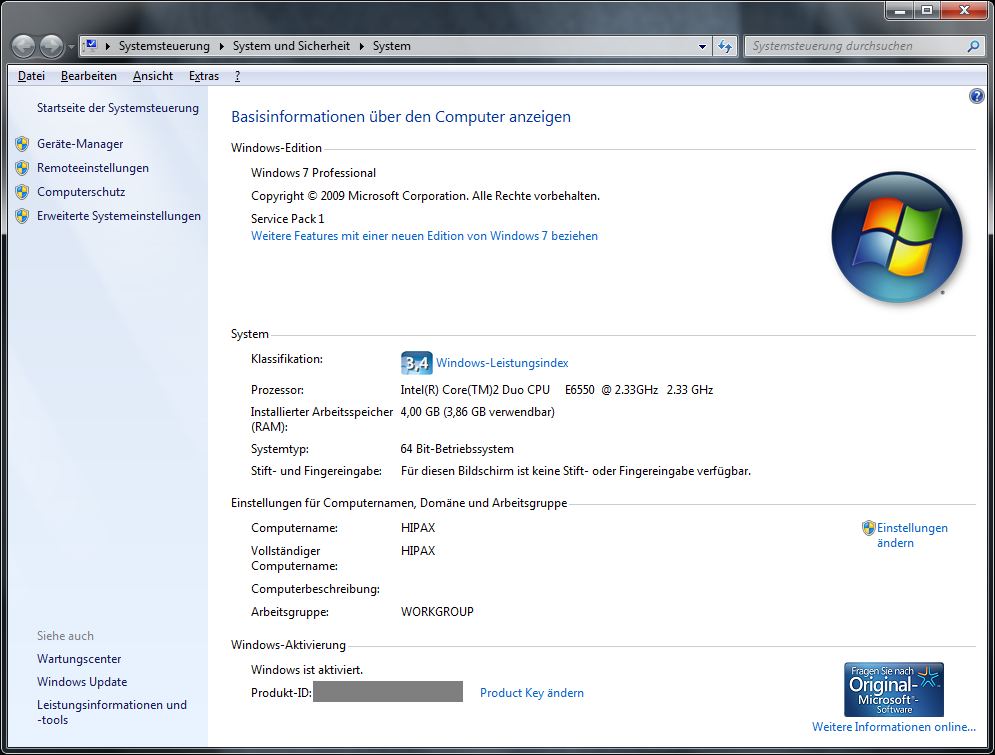
Task: Click the '64 Bit-Betriebssystem' value
Action: [x=457, y=449]
